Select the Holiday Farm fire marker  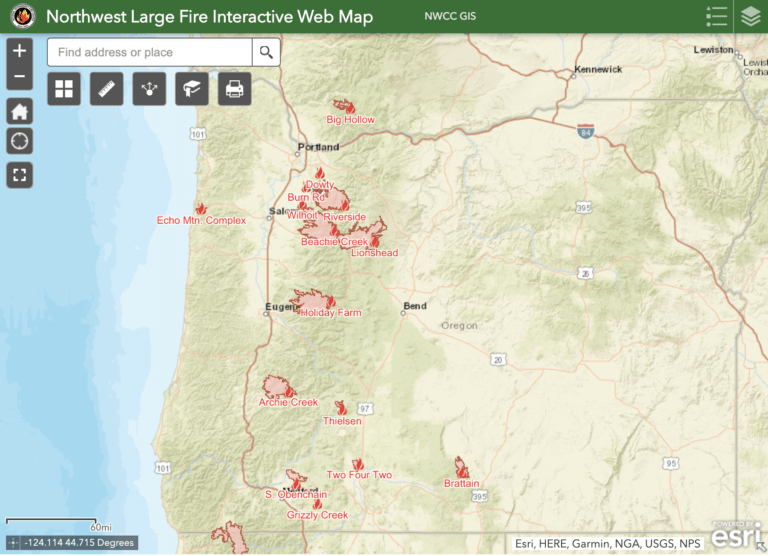[329, 301]
